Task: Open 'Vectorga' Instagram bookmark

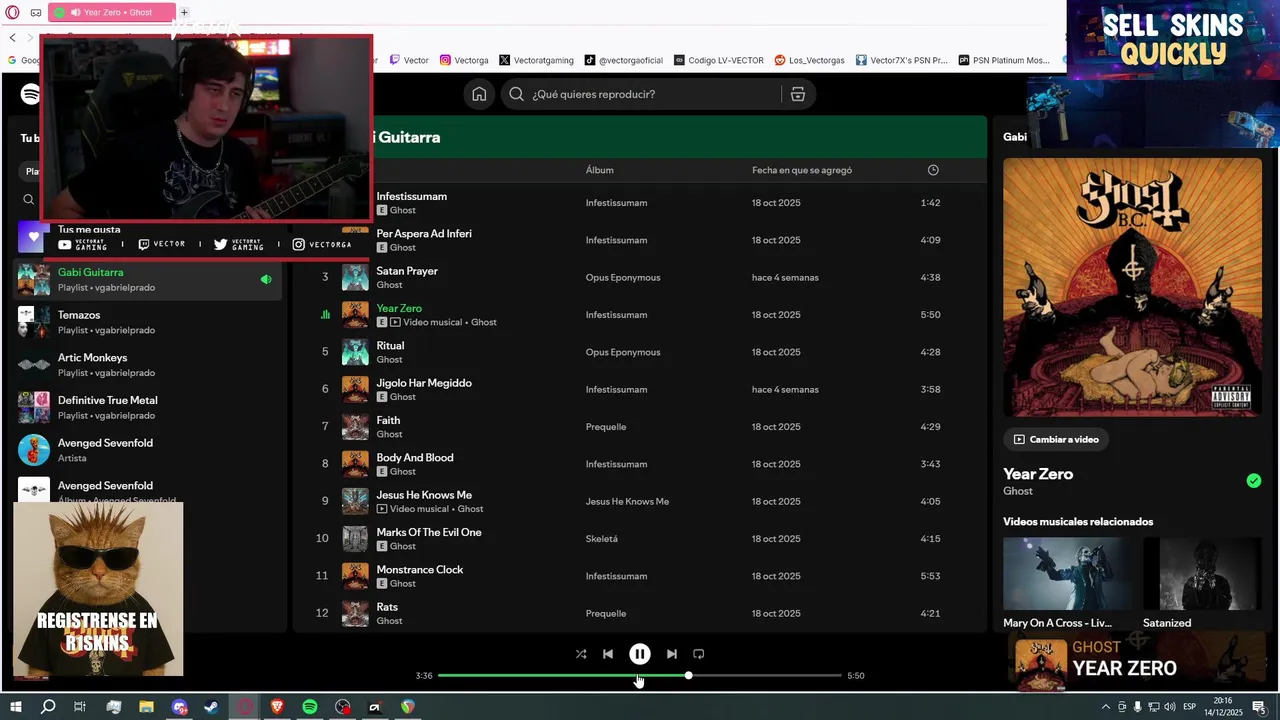Action: (465, 60)
